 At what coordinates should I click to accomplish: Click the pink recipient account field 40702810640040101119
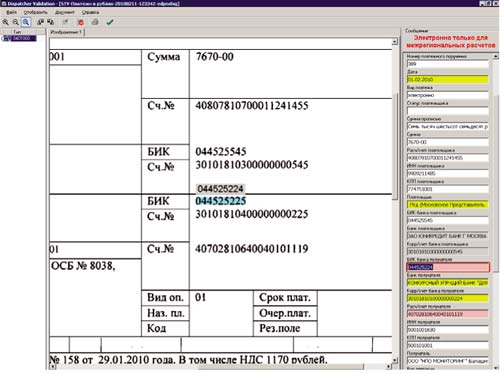(x=447, y=314)
